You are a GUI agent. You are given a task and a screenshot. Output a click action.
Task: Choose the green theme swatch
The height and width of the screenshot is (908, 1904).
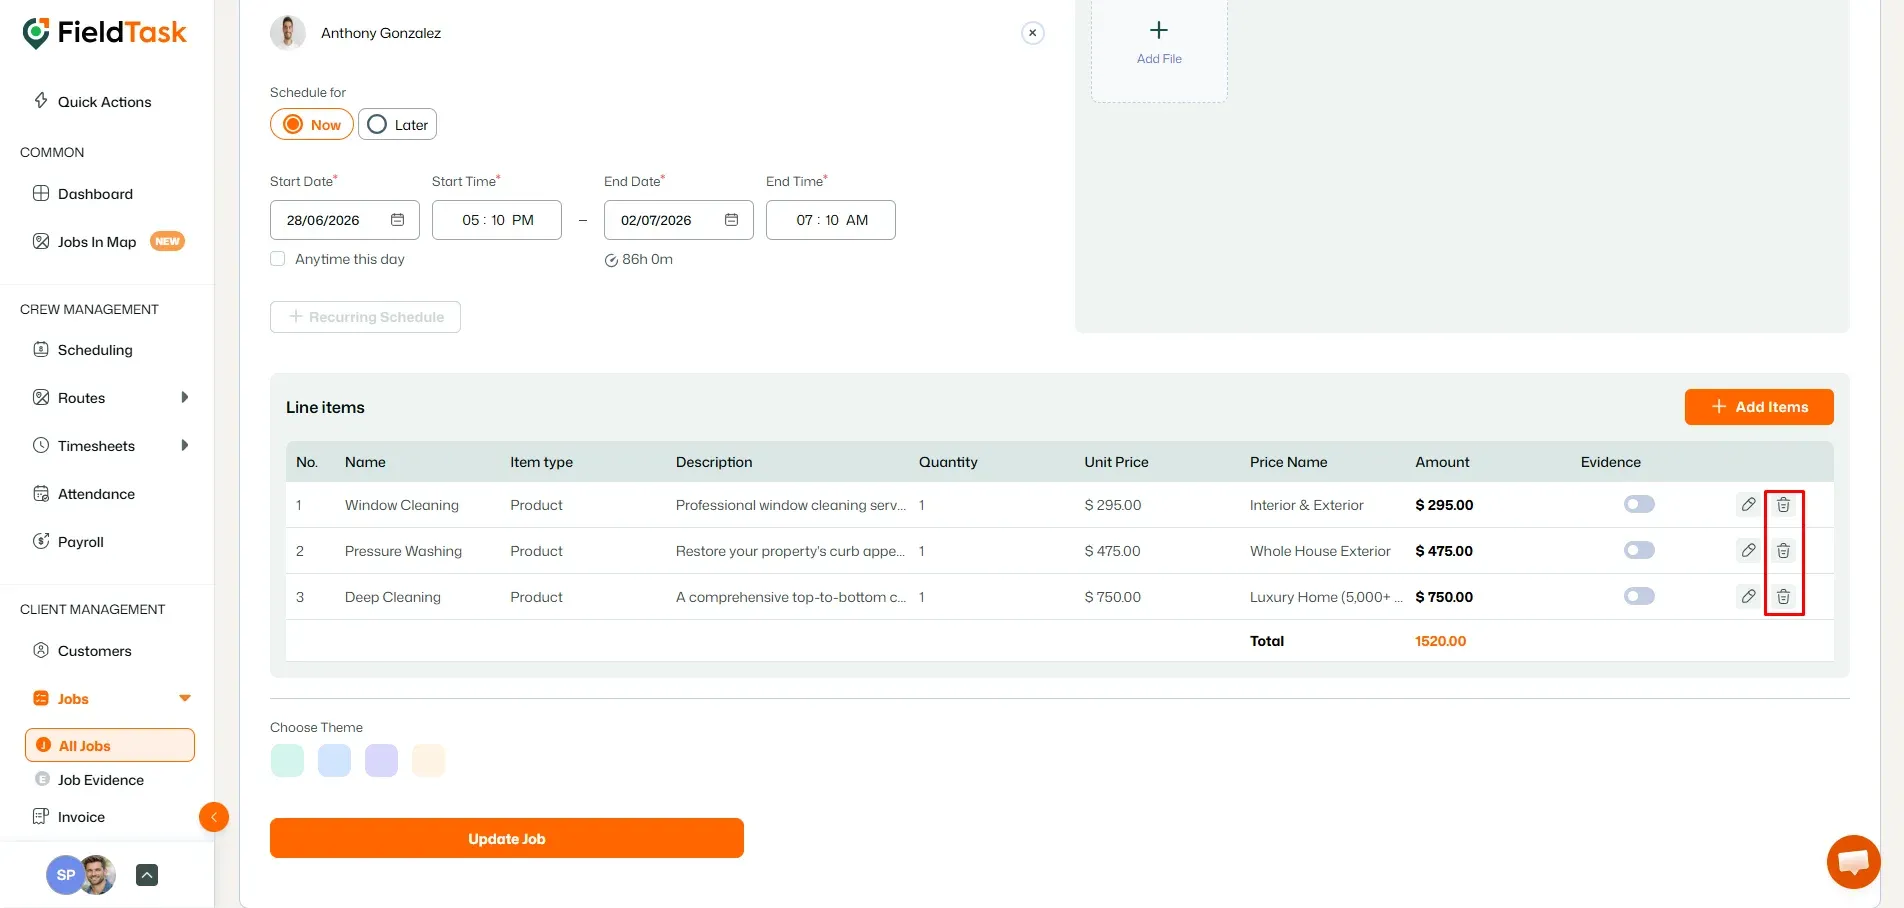click(287, 760)
